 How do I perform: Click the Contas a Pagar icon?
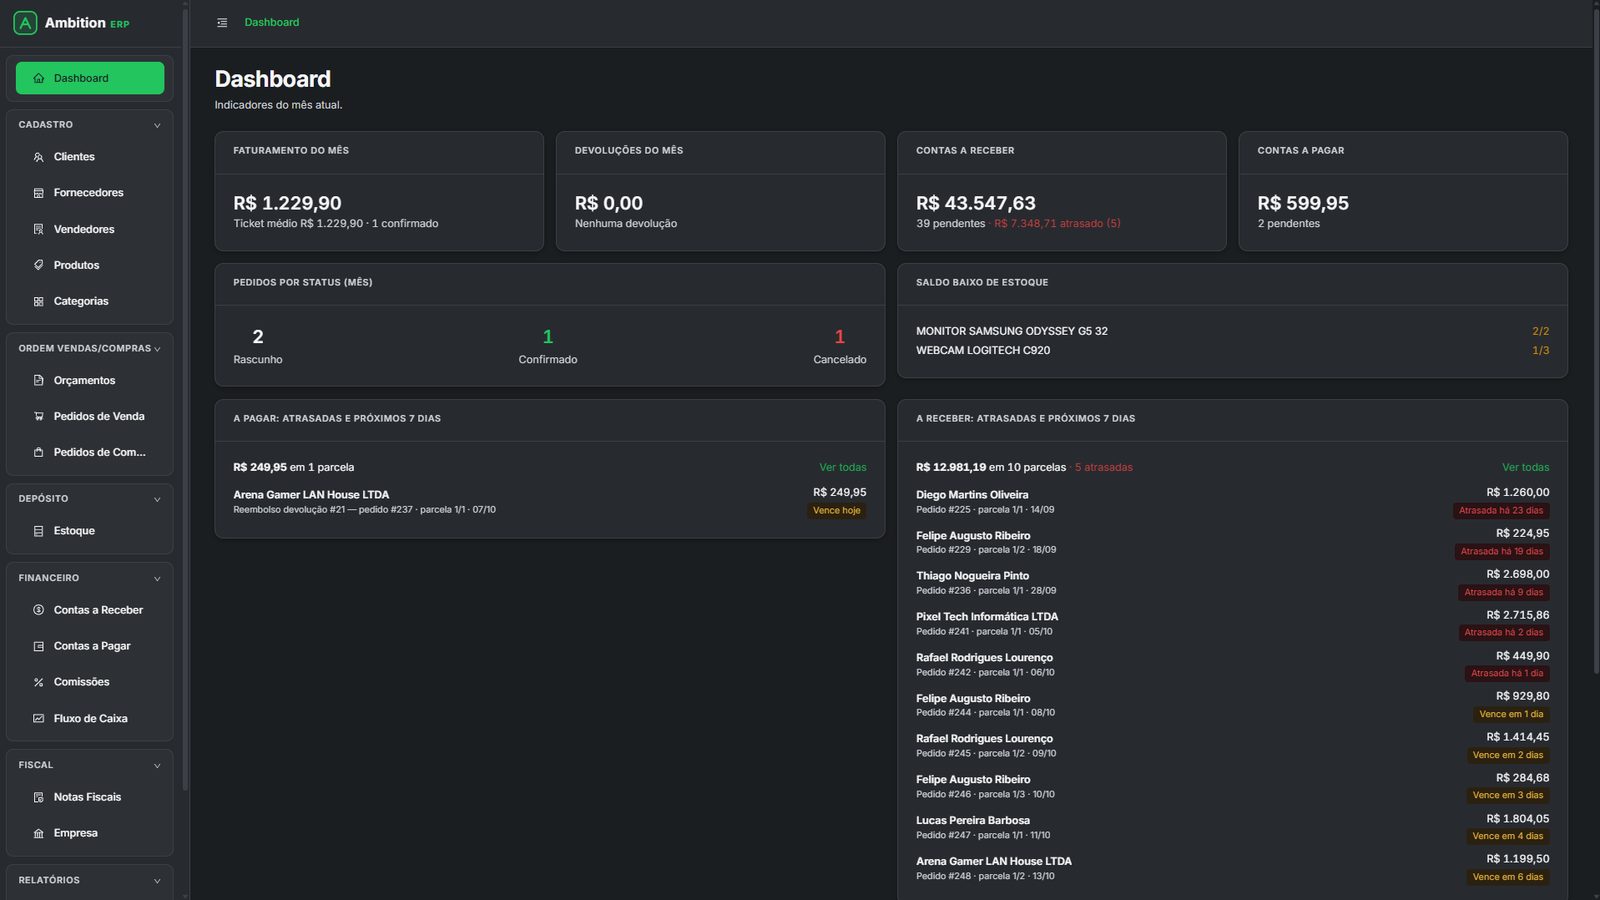point(39,646)
